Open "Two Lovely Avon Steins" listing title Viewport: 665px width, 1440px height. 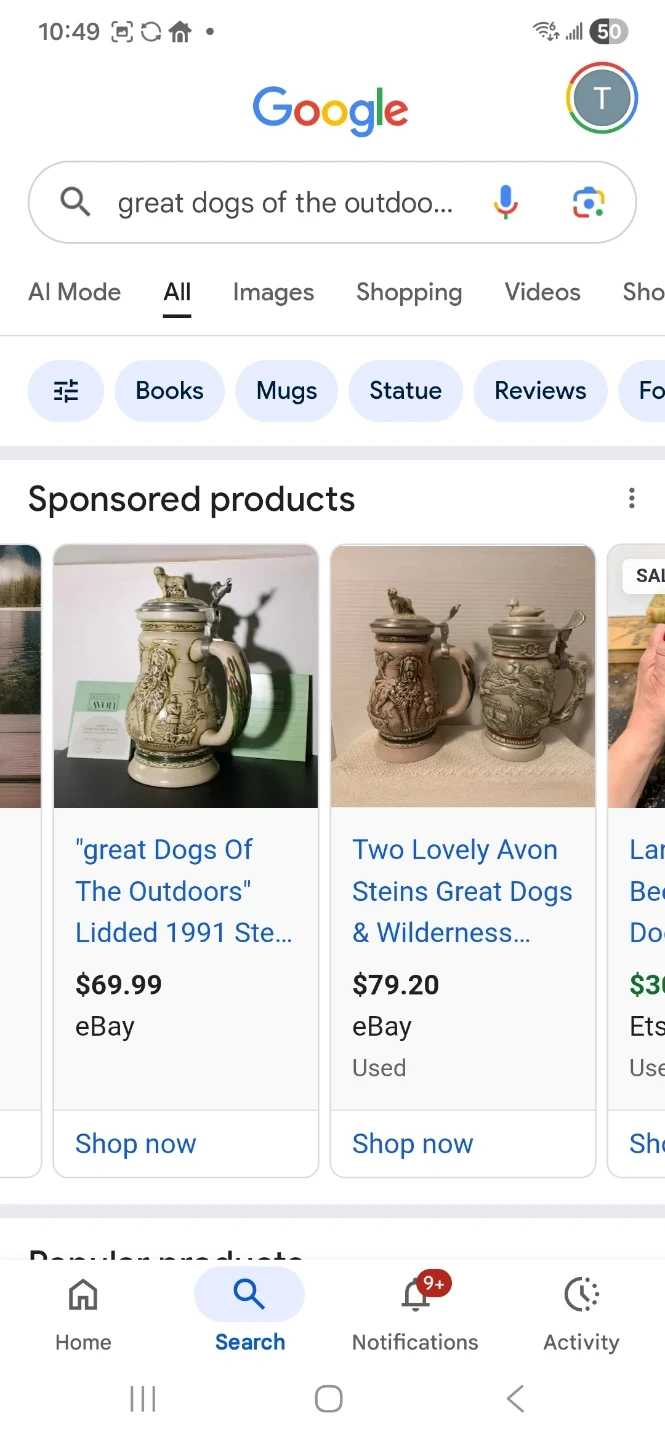461,891
